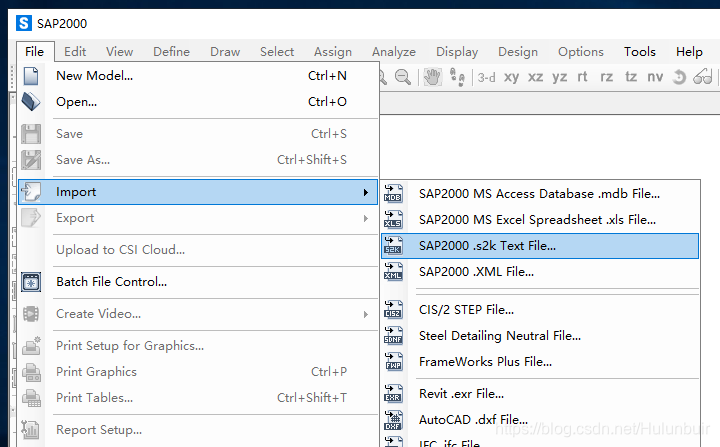Click the Export icon in File menu
Viewport: 720px width, 447px height.
(x=31, y=218)
